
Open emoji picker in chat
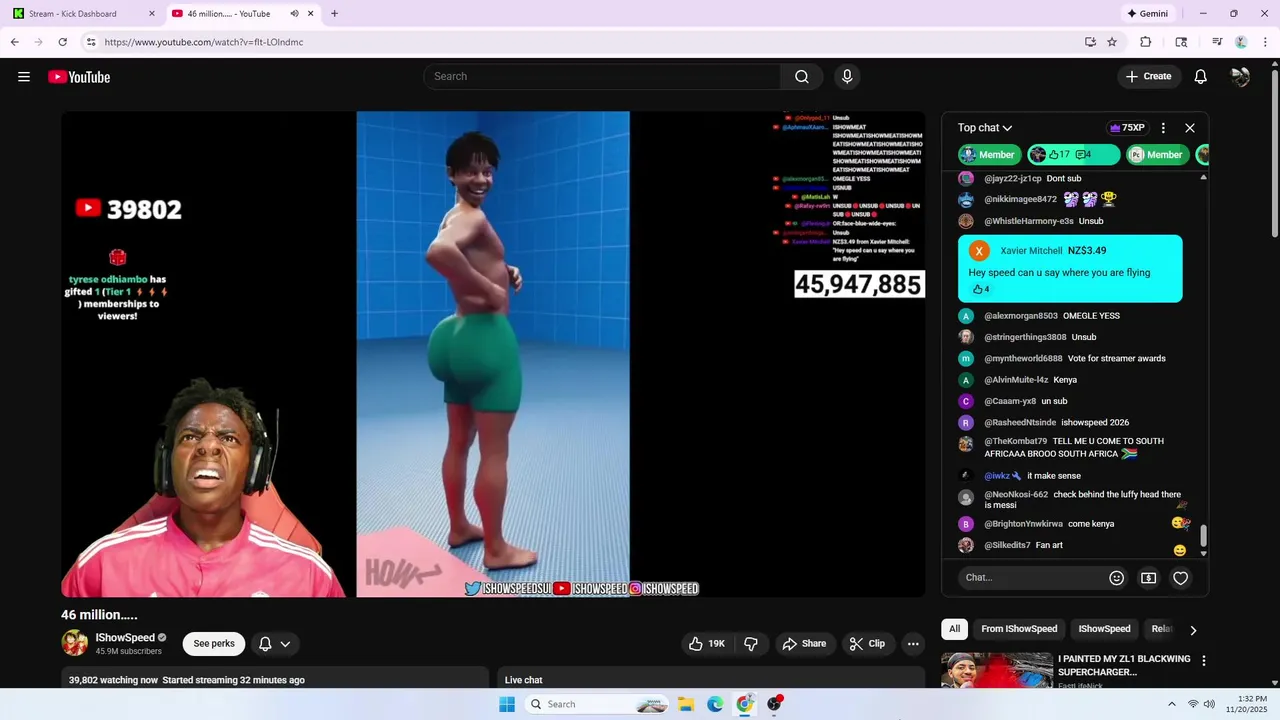(x=1117, y=578)
